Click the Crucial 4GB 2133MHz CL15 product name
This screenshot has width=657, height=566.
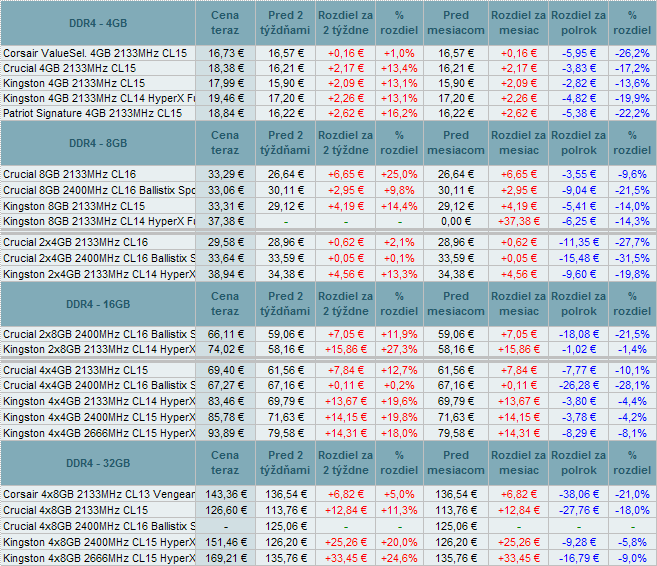(x=70, y=68)
